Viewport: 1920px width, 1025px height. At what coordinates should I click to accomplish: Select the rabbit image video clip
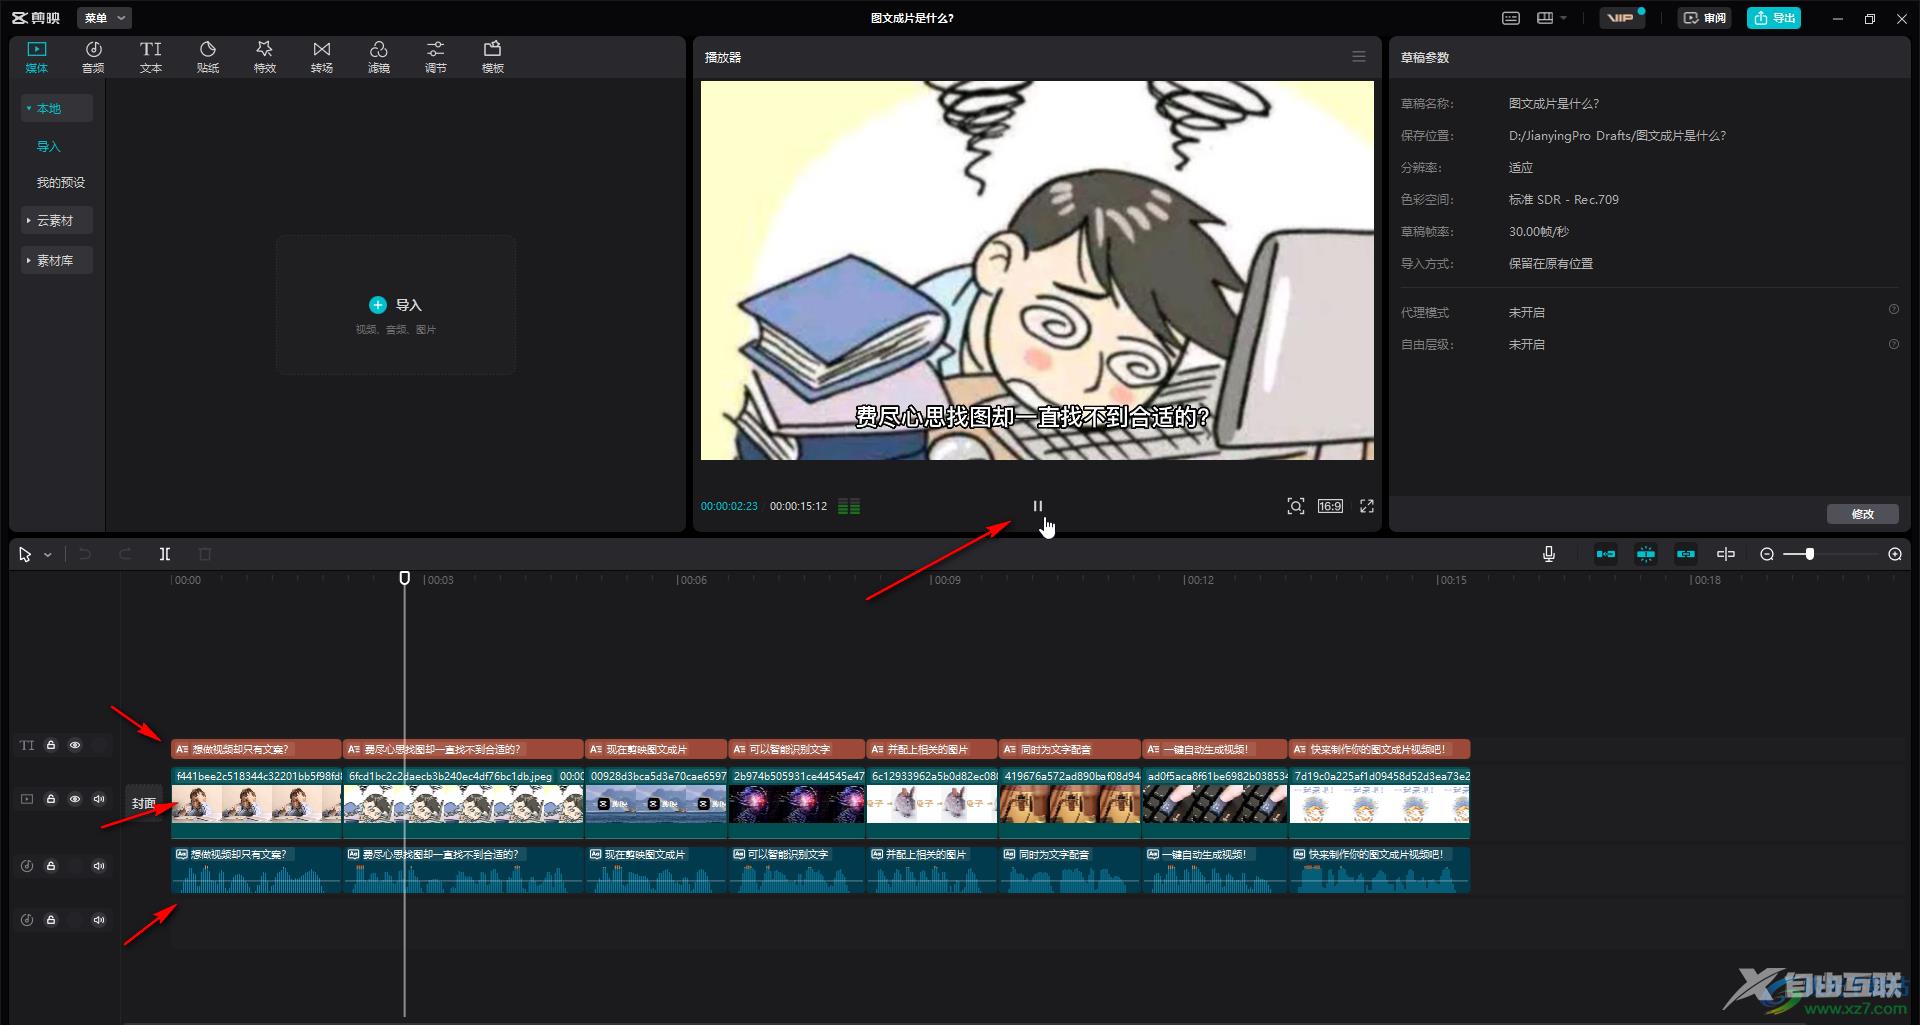click(932, 803)
